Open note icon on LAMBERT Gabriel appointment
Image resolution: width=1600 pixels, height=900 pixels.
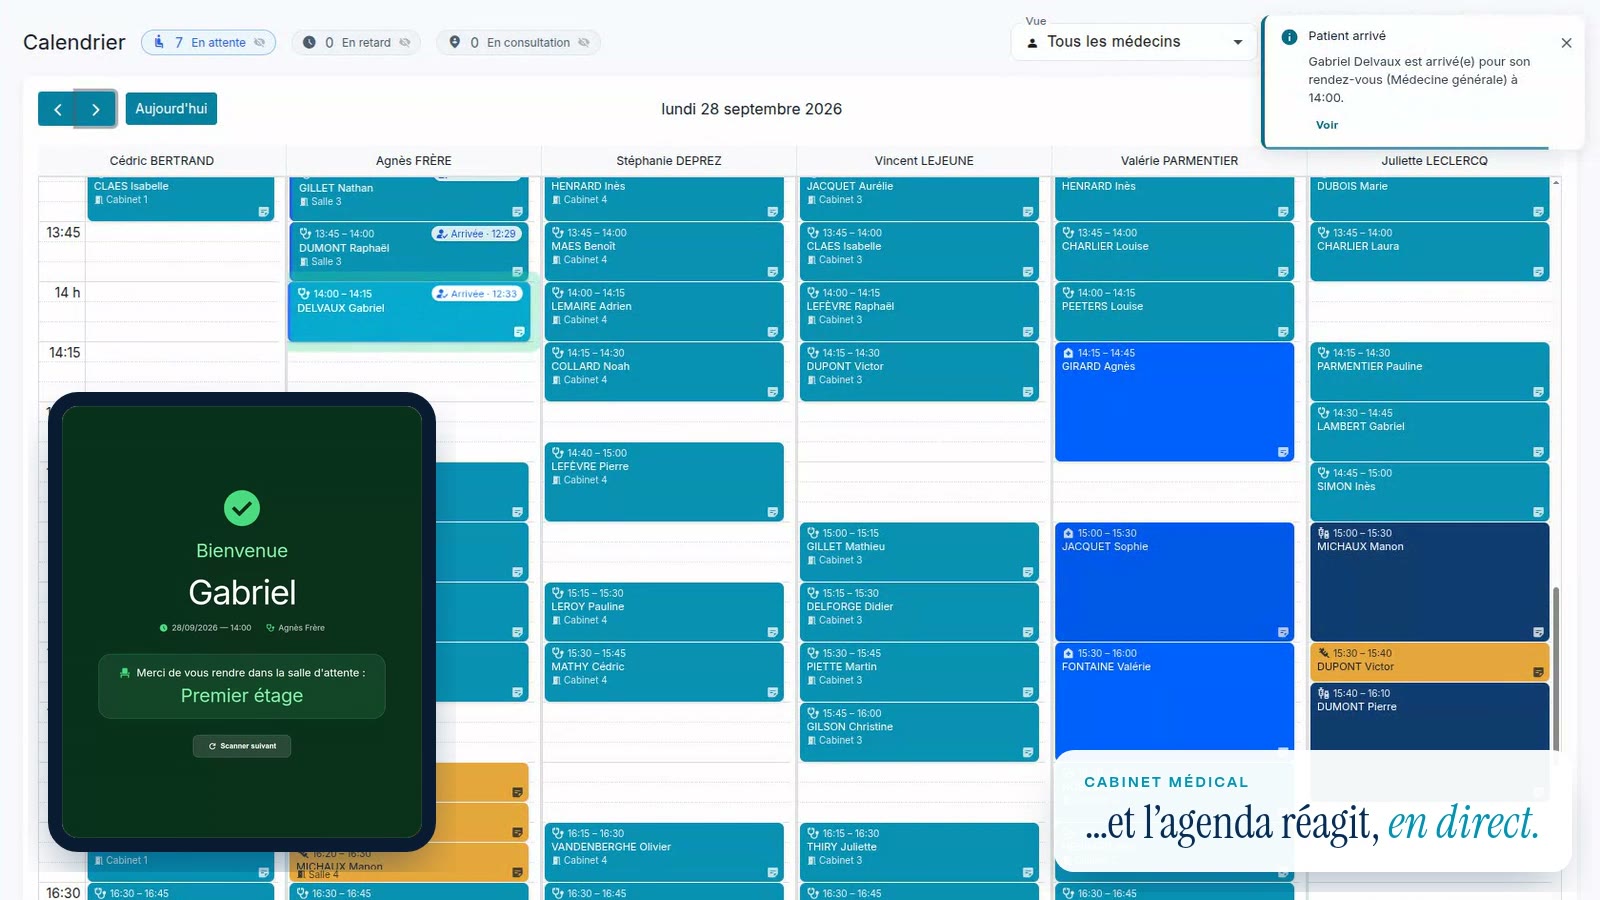pos(1538,452)
